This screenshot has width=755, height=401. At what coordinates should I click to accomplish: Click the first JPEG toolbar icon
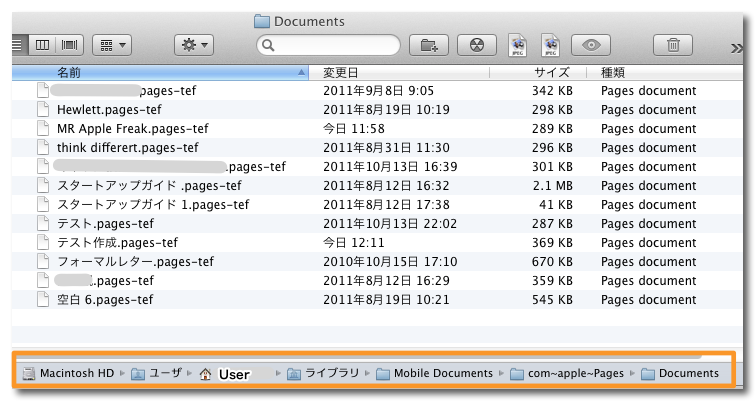518,45
